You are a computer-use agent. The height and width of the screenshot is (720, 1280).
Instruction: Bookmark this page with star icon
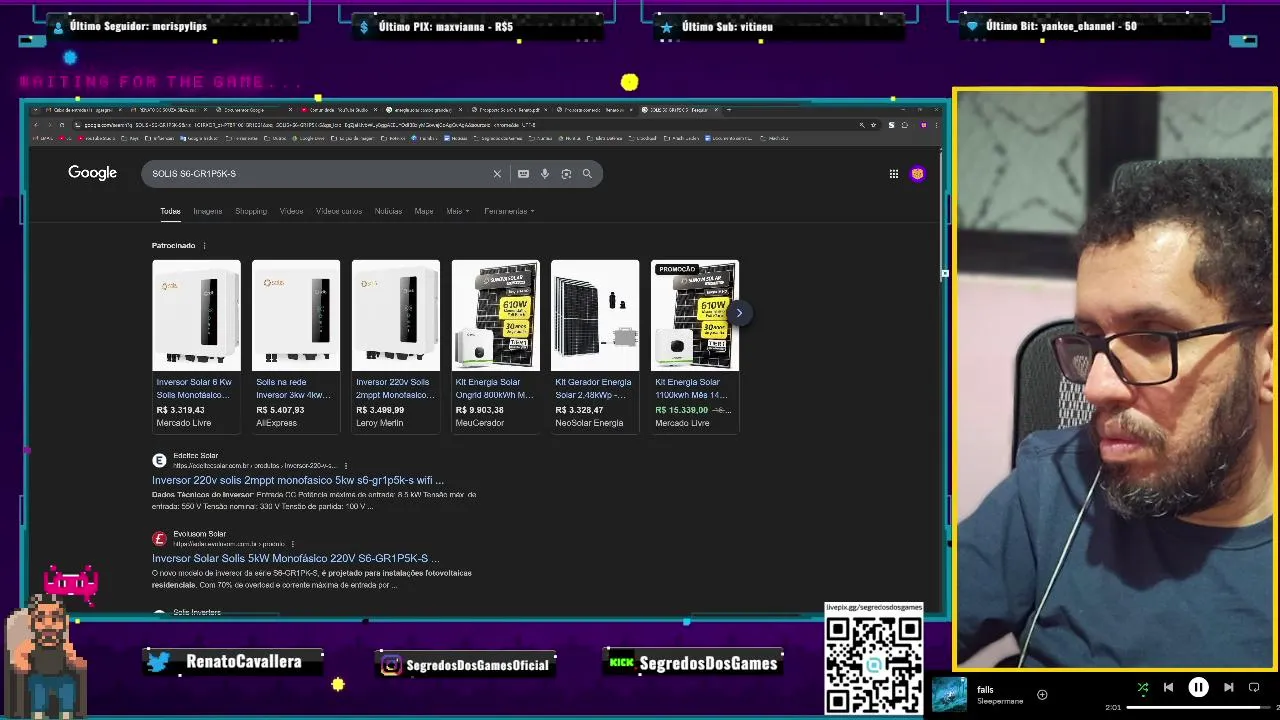click(x=874, y=125)
